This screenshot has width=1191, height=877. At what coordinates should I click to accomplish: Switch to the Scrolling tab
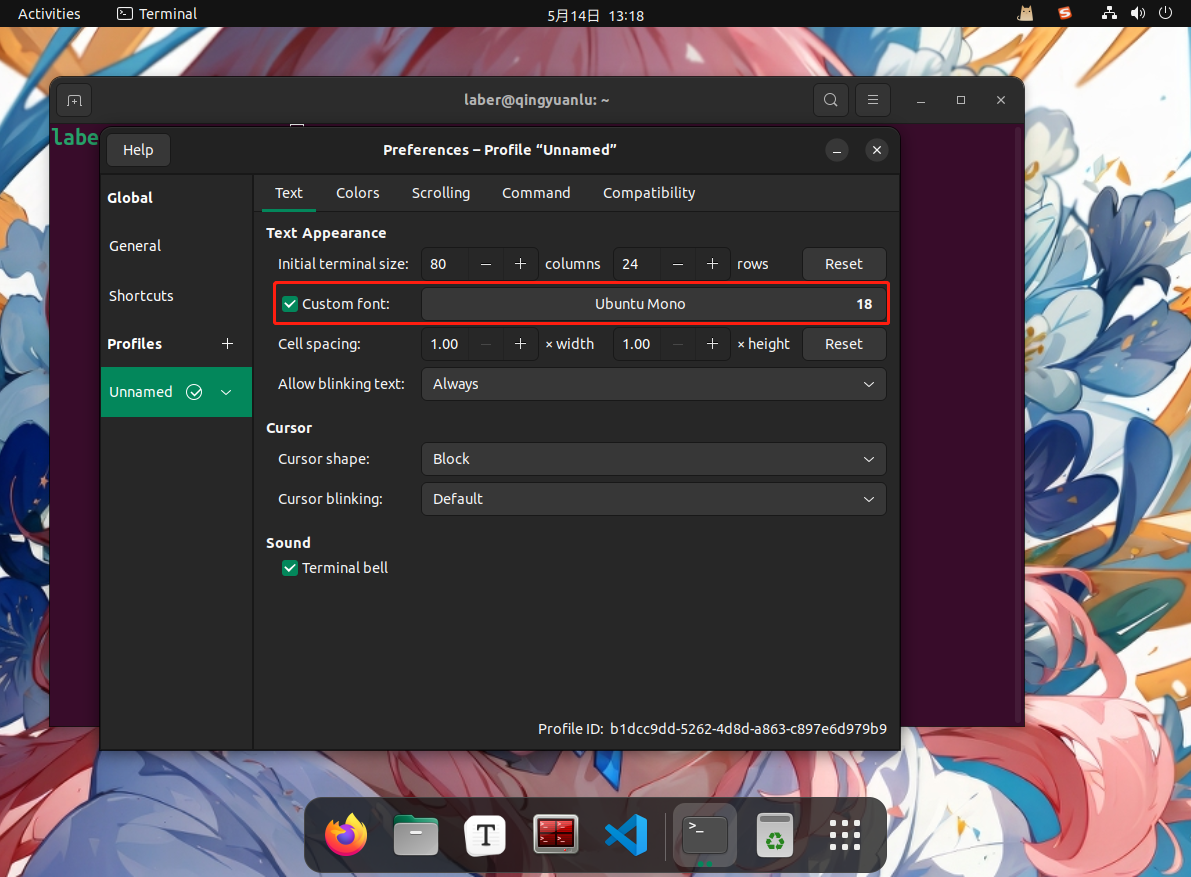tap(441, 193)
